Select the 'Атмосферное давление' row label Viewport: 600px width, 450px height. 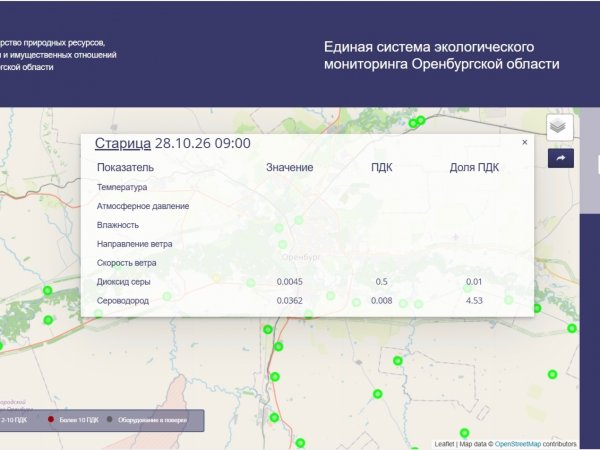coord(143,206)
